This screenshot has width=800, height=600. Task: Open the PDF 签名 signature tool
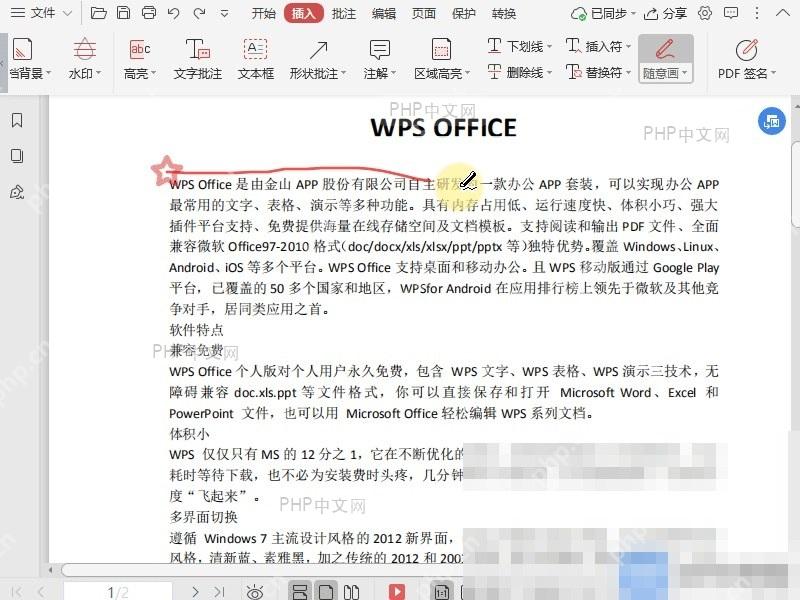point(746,59)
